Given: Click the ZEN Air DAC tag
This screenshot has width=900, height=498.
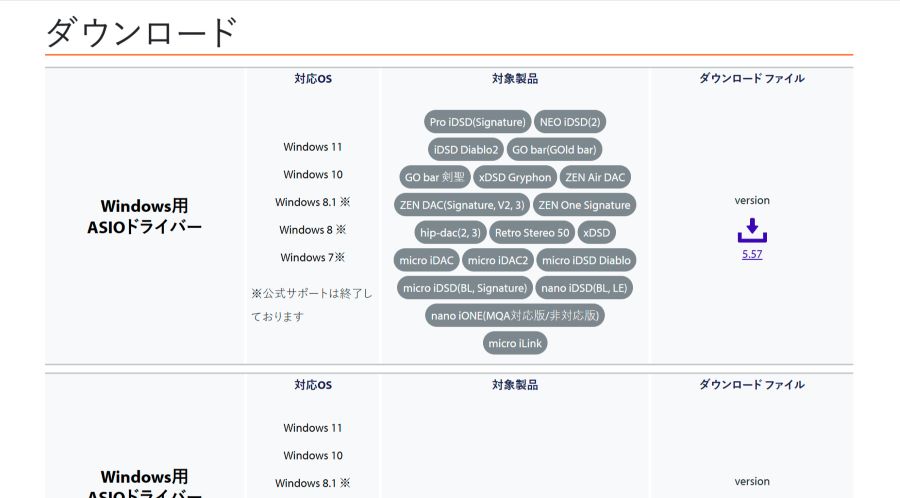Looking at the screenshot, I should click(x=595, y=177).
